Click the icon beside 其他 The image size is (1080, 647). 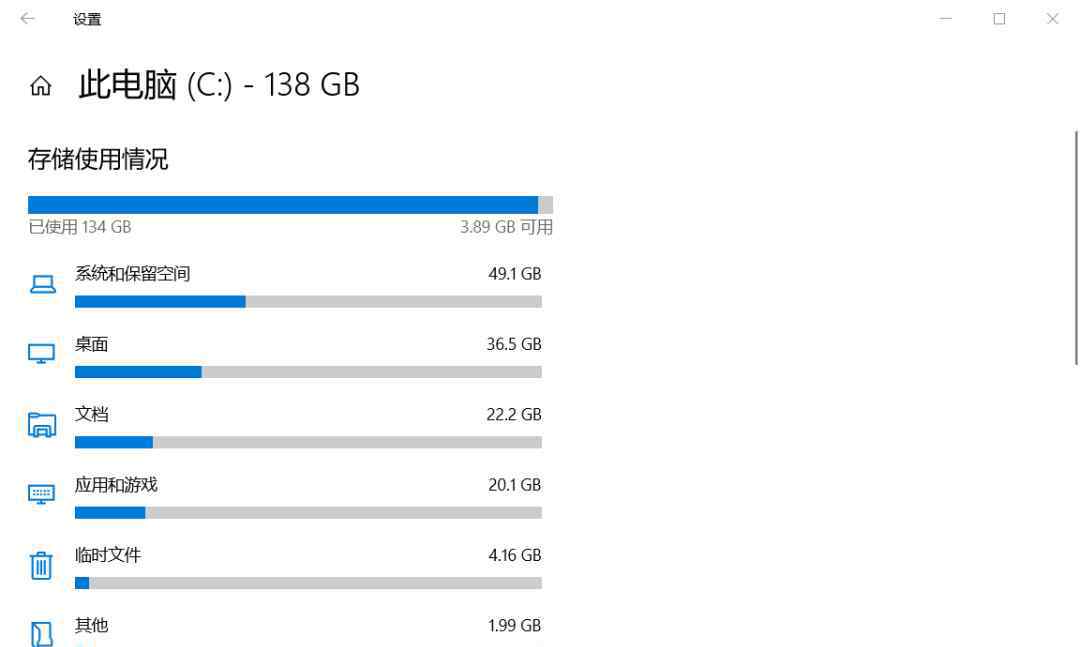41,634
